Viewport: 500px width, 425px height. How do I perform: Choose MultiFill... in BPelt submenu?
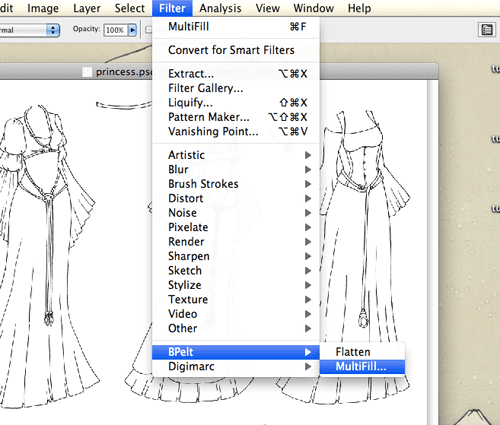(x=362, y=367)
